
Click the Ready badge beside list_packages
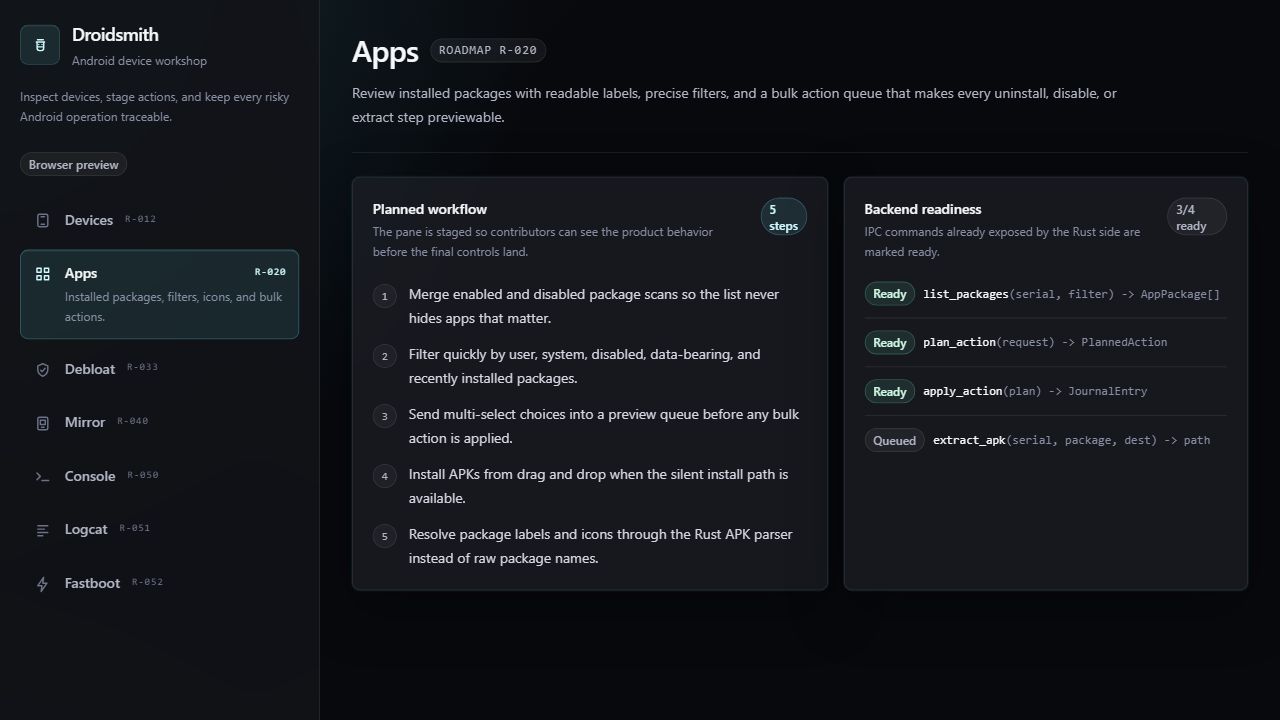pos(889,294)
